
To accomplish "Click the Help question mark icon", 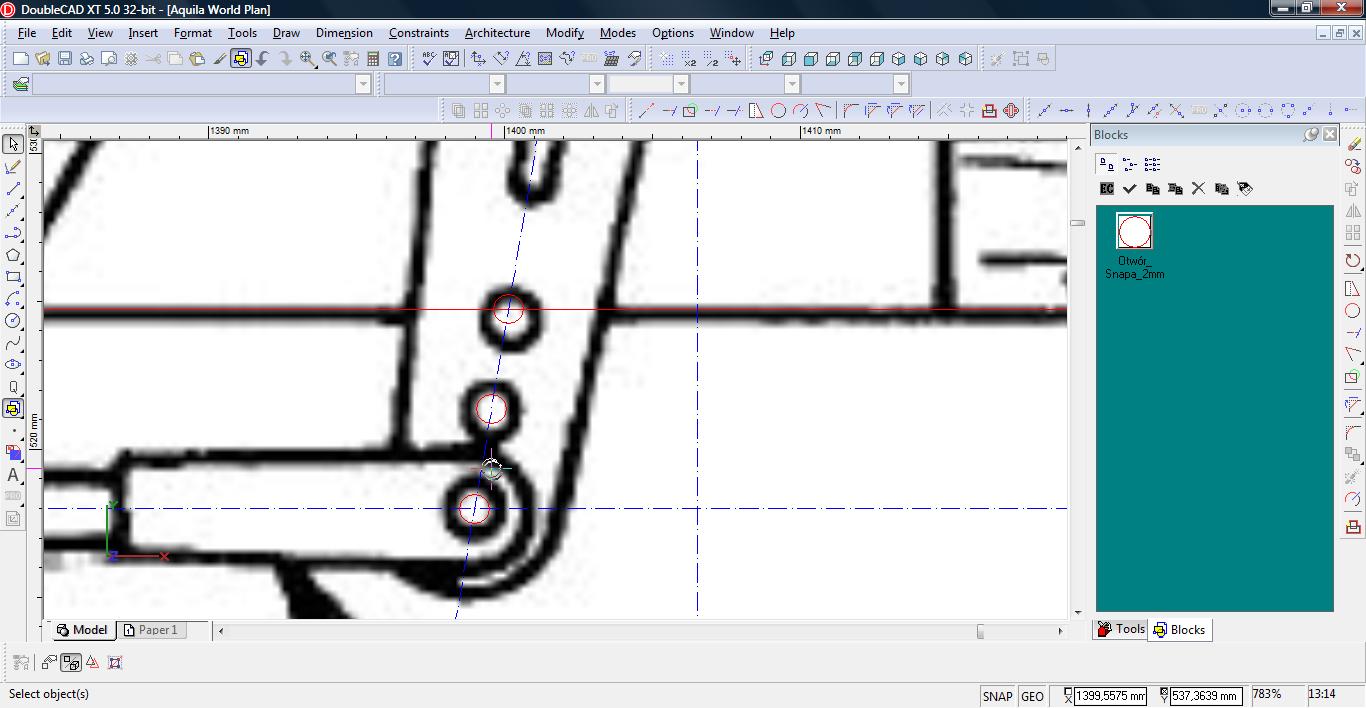I will click(x=395, y=59).
